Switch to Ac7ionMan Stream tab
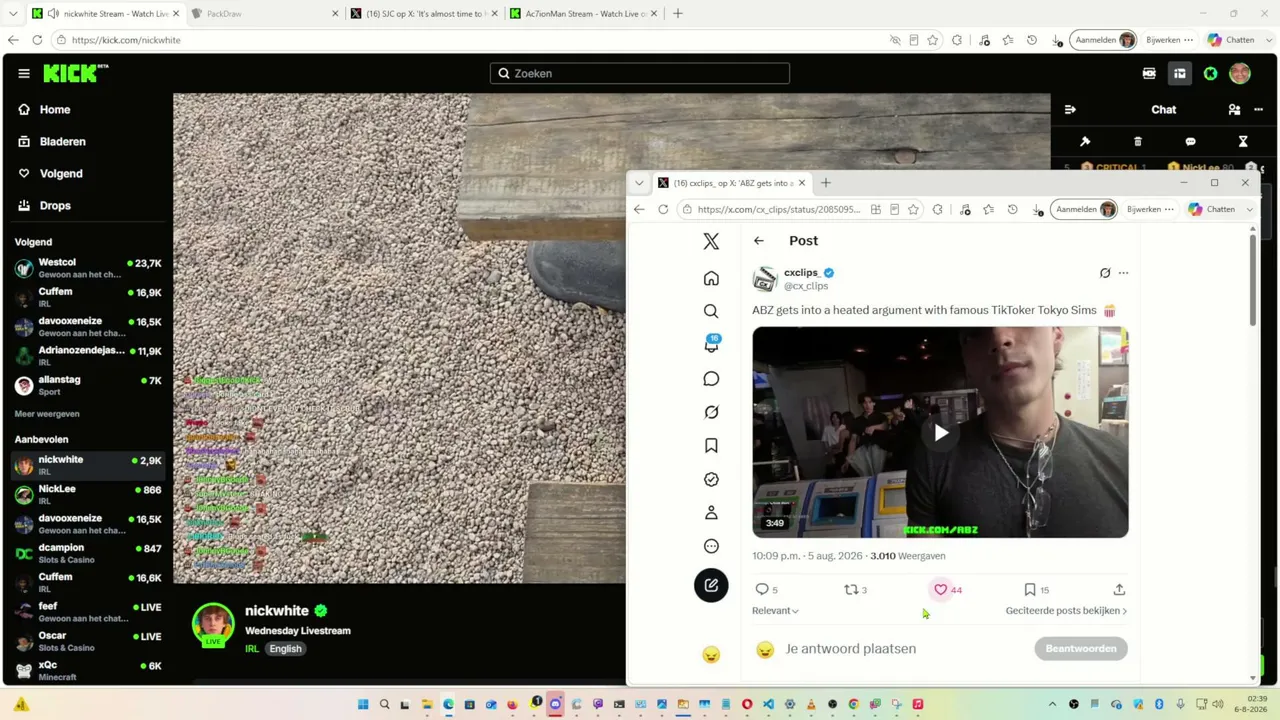Image resolution: width=1280 pixels, height=720 pixels. [582, 13]
